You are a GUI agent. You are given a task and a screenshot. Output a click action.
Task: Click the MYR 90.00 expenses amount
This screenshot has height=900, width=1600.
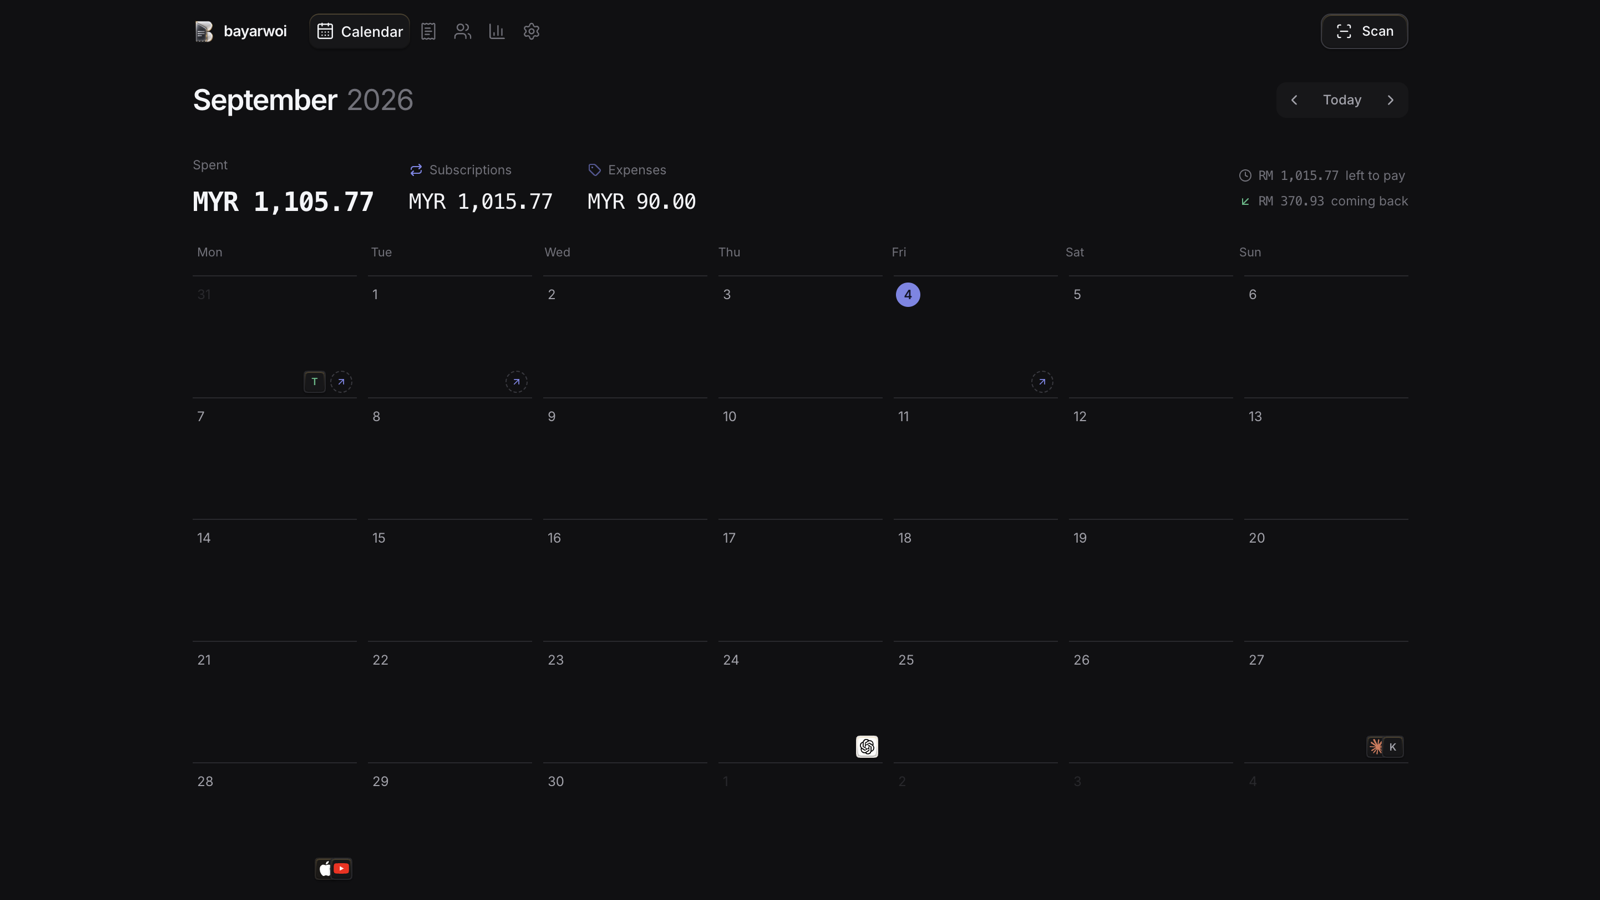point(641,202)
